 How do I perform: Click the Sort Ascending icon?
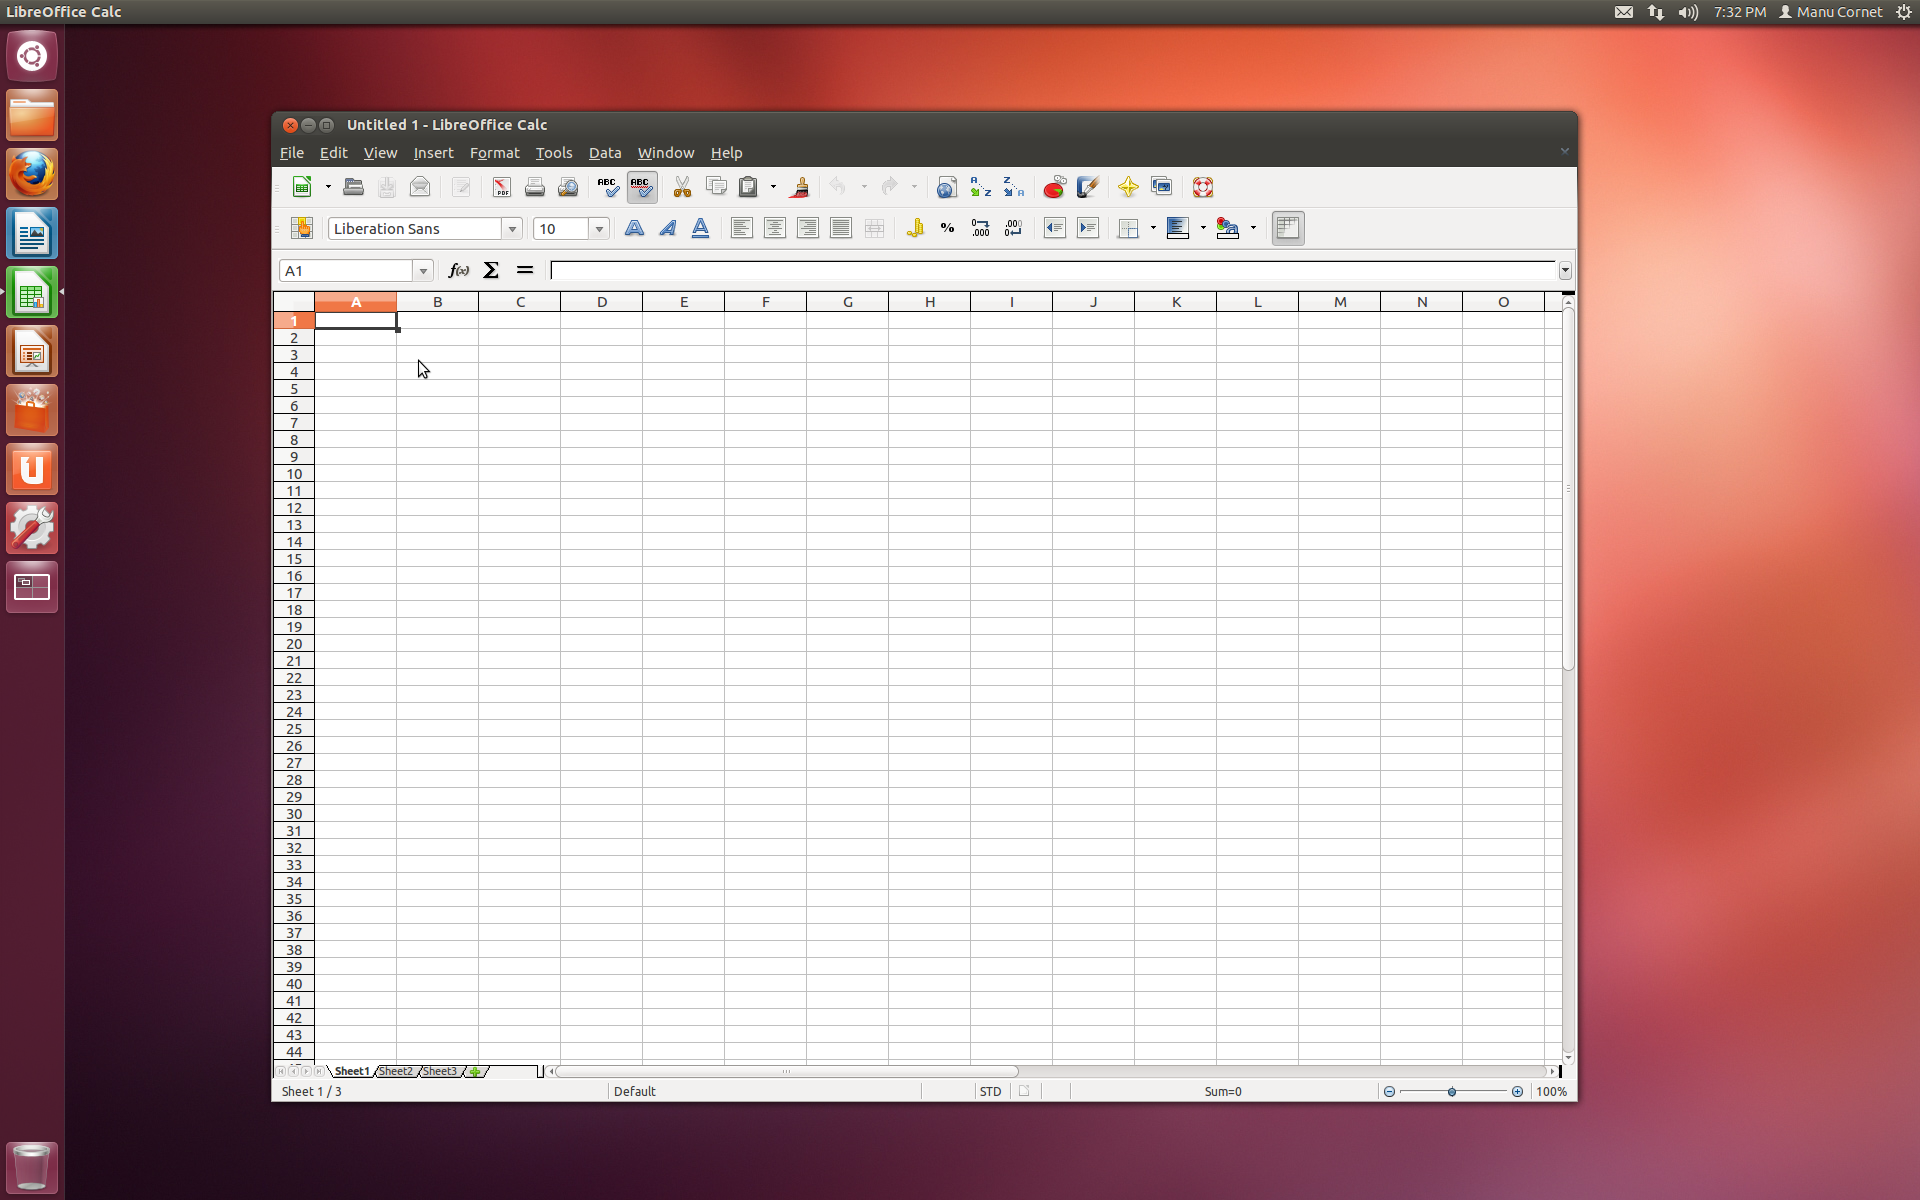click(980, 187)
